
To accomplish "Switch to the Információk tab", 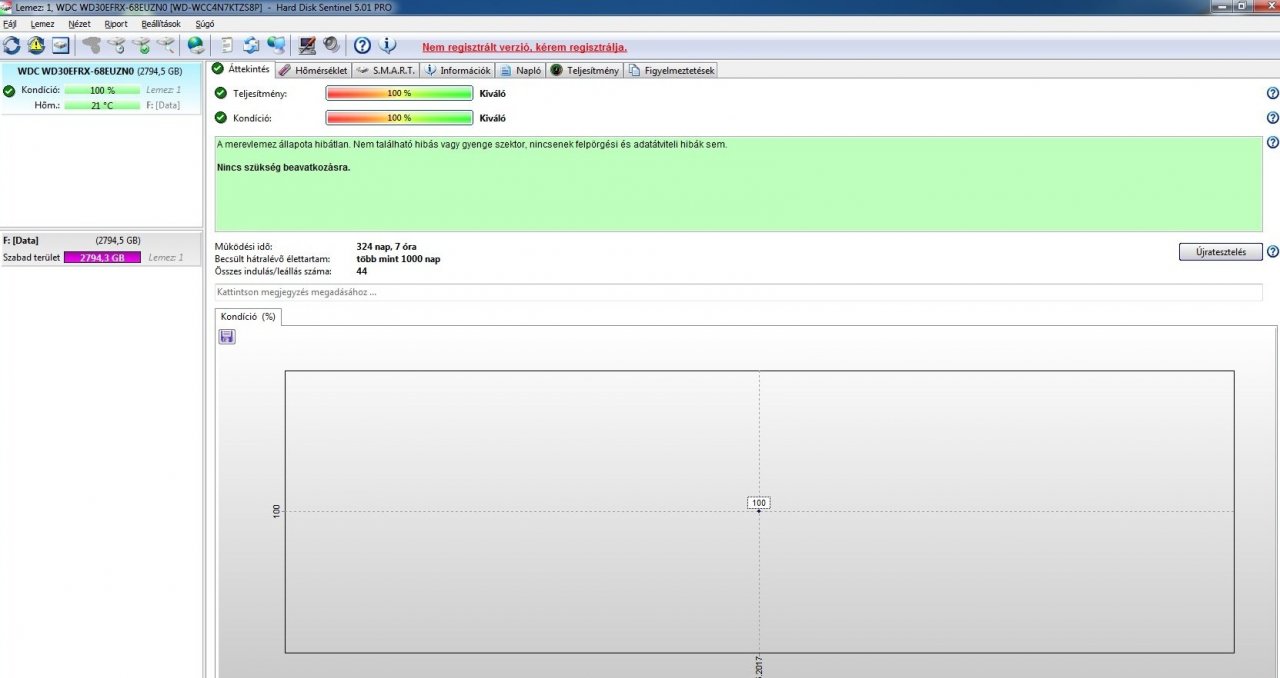I will pos(457,70).
